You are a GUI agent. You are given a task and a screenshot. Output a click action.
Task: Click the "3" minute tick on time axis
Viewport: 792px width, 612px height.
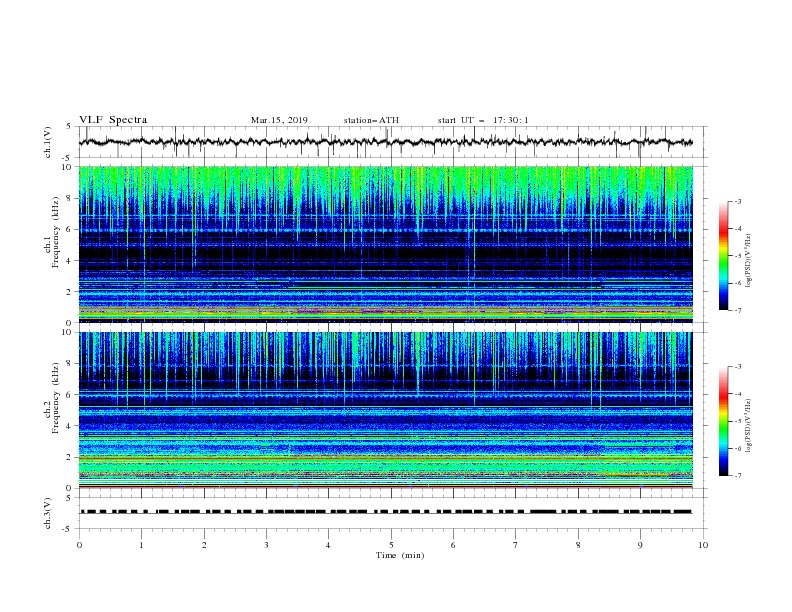coord(266,545)
